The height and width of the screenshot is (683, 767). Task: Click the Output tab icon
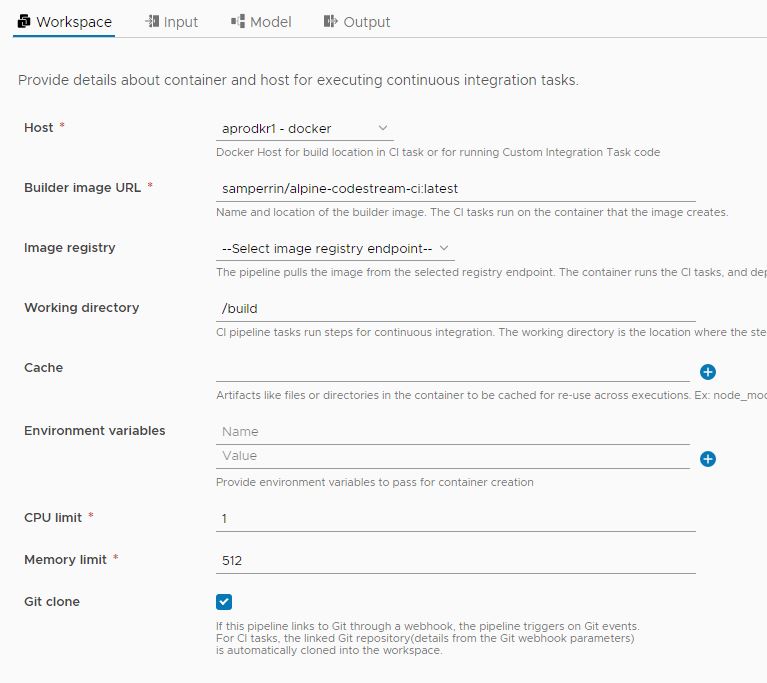[331, 22]
